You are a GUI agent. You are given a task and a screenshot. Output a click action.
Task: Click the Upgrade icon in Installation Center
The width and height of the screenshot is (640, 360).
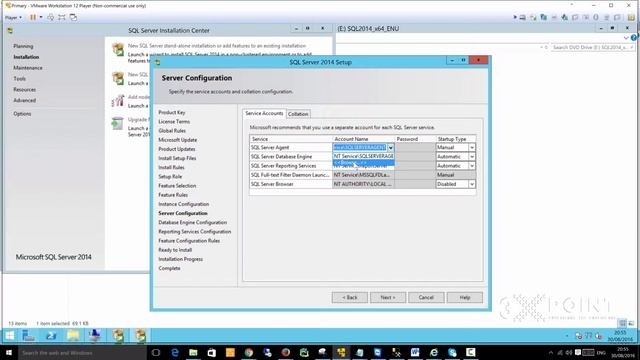[118, 123]
